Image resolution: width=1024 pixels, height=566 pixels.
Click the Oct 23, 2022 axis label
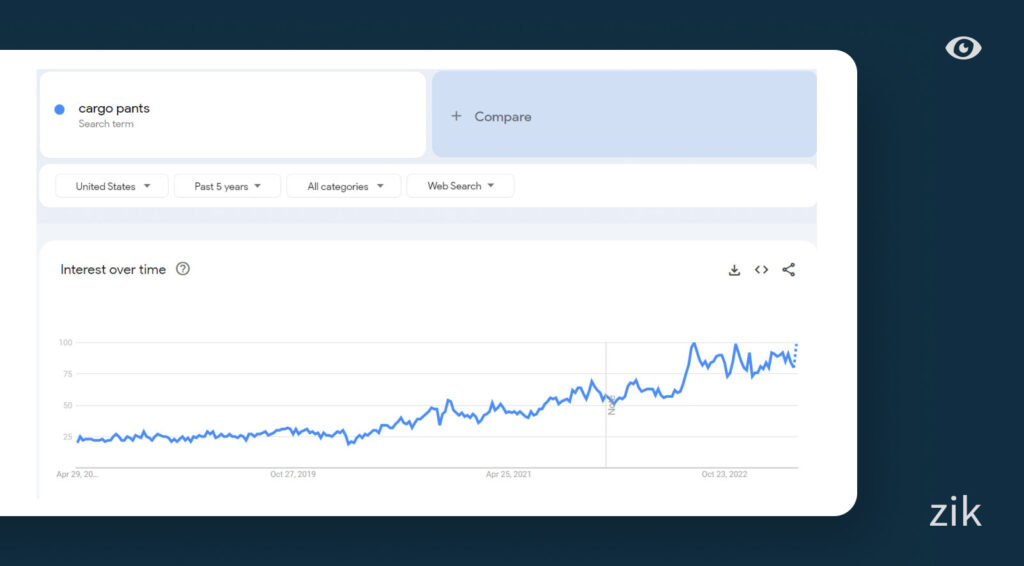(724, 474)
